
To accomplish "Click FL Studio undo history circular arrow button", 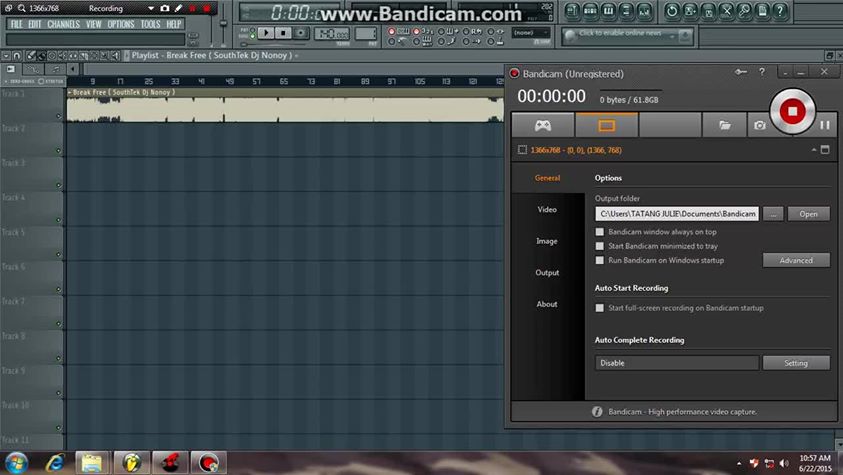I will click(x=672, y=11).
